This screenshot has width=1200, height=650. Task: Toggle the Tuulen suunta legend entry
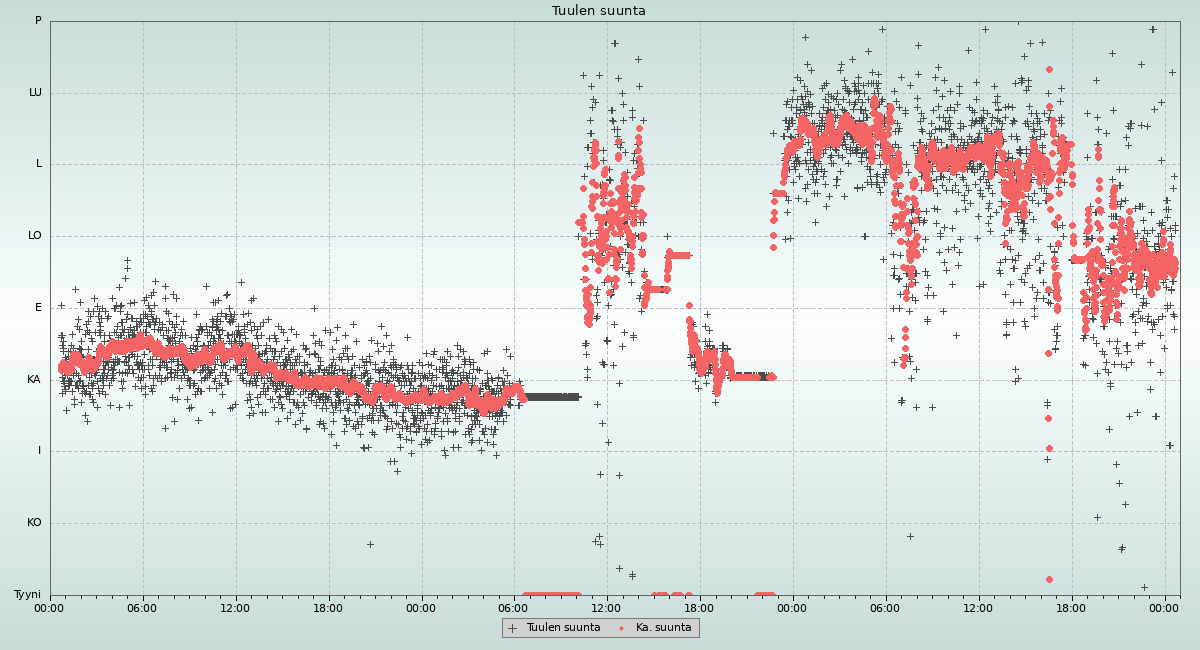(563, 628)
